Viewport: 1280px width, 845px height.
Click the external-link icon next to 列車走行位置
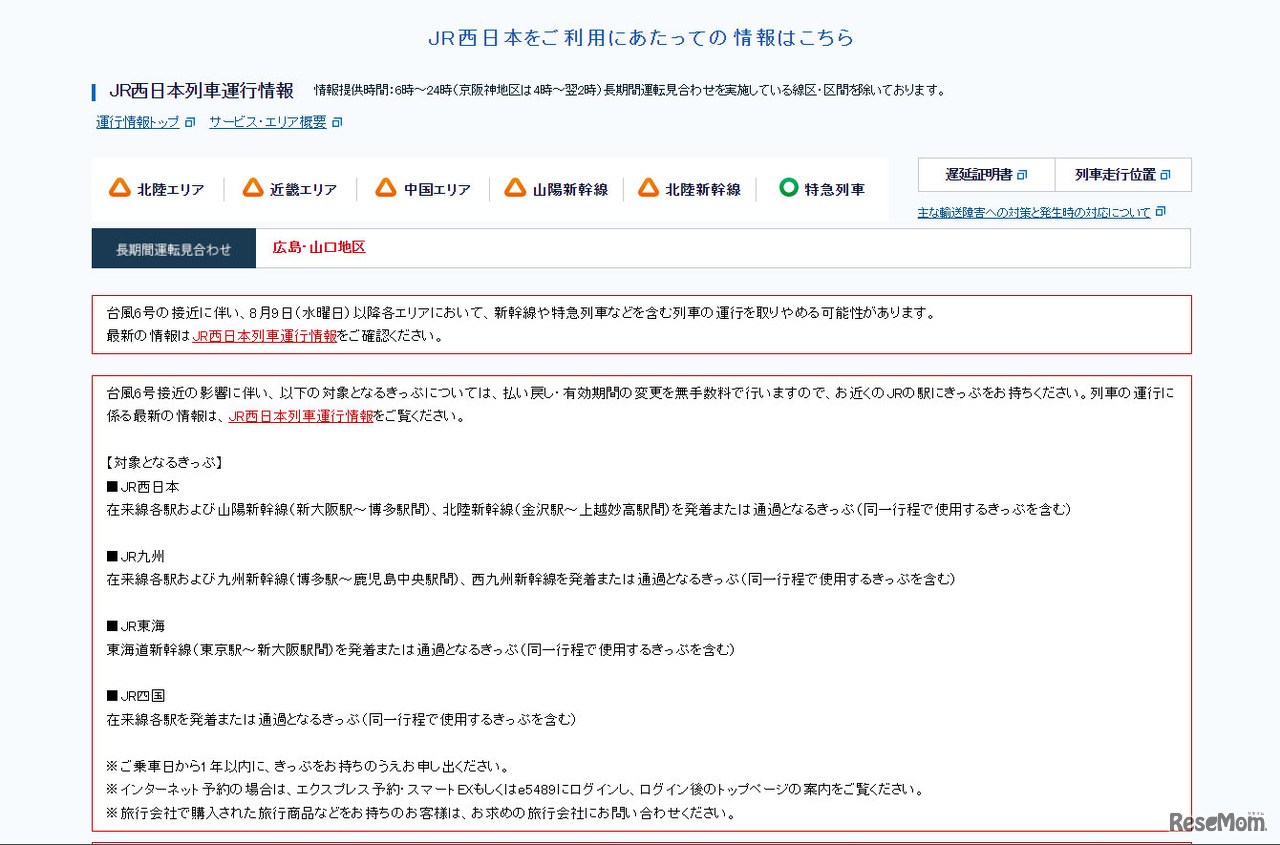click(1167, 174)
